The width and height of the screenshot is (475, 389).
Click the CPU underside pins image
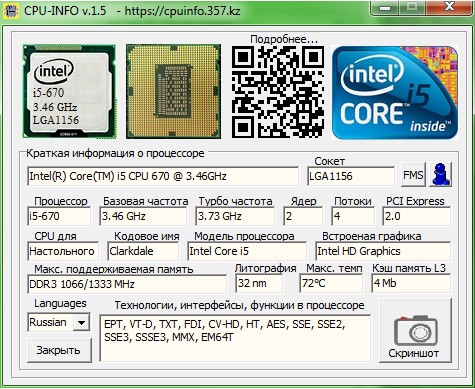point(173,92)
